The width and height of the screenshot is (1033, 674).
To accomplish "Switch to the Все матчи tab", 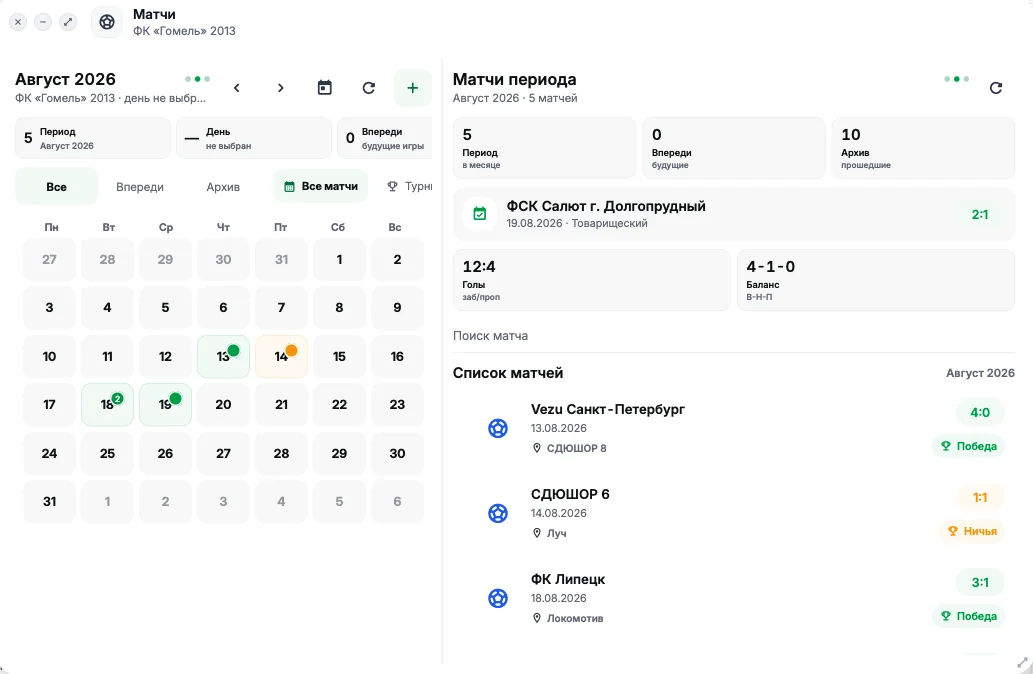I will coord(321,186).
